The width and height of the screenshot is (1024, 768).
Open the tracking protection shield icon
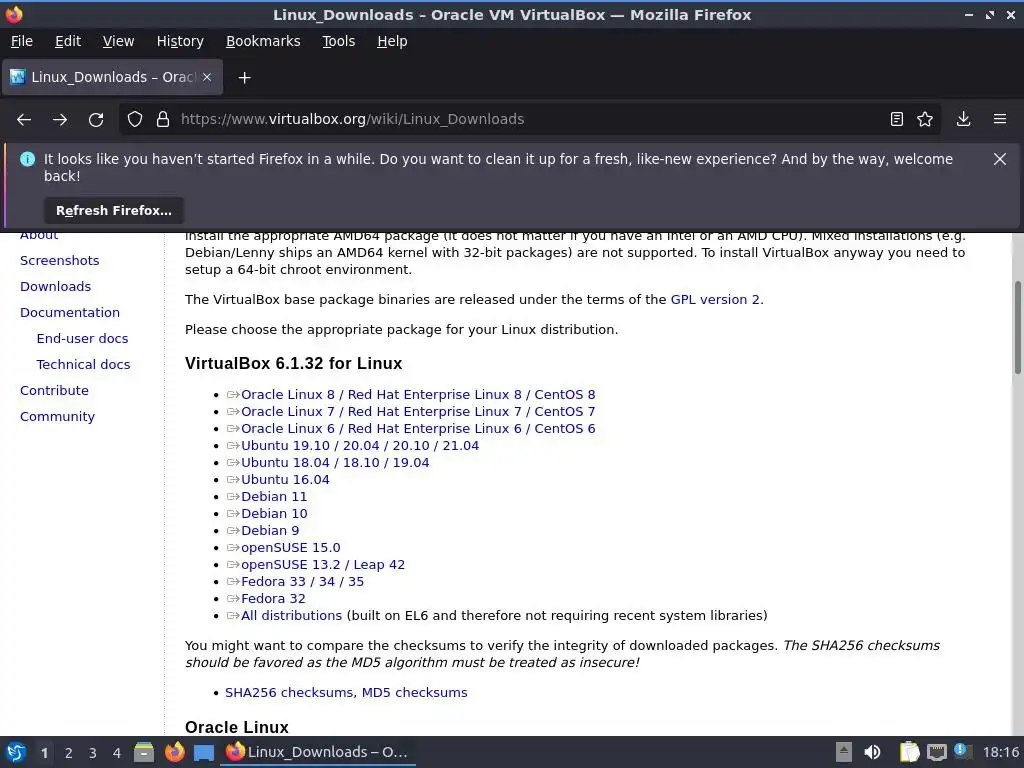point(135,120)
